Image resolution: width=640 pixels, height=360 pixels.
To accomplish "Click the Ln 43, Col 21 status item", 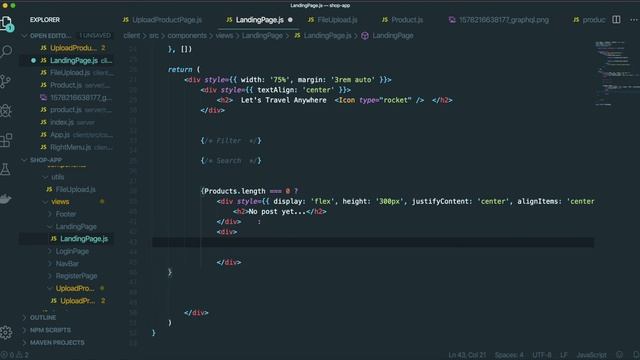I will tap(467, 355).
